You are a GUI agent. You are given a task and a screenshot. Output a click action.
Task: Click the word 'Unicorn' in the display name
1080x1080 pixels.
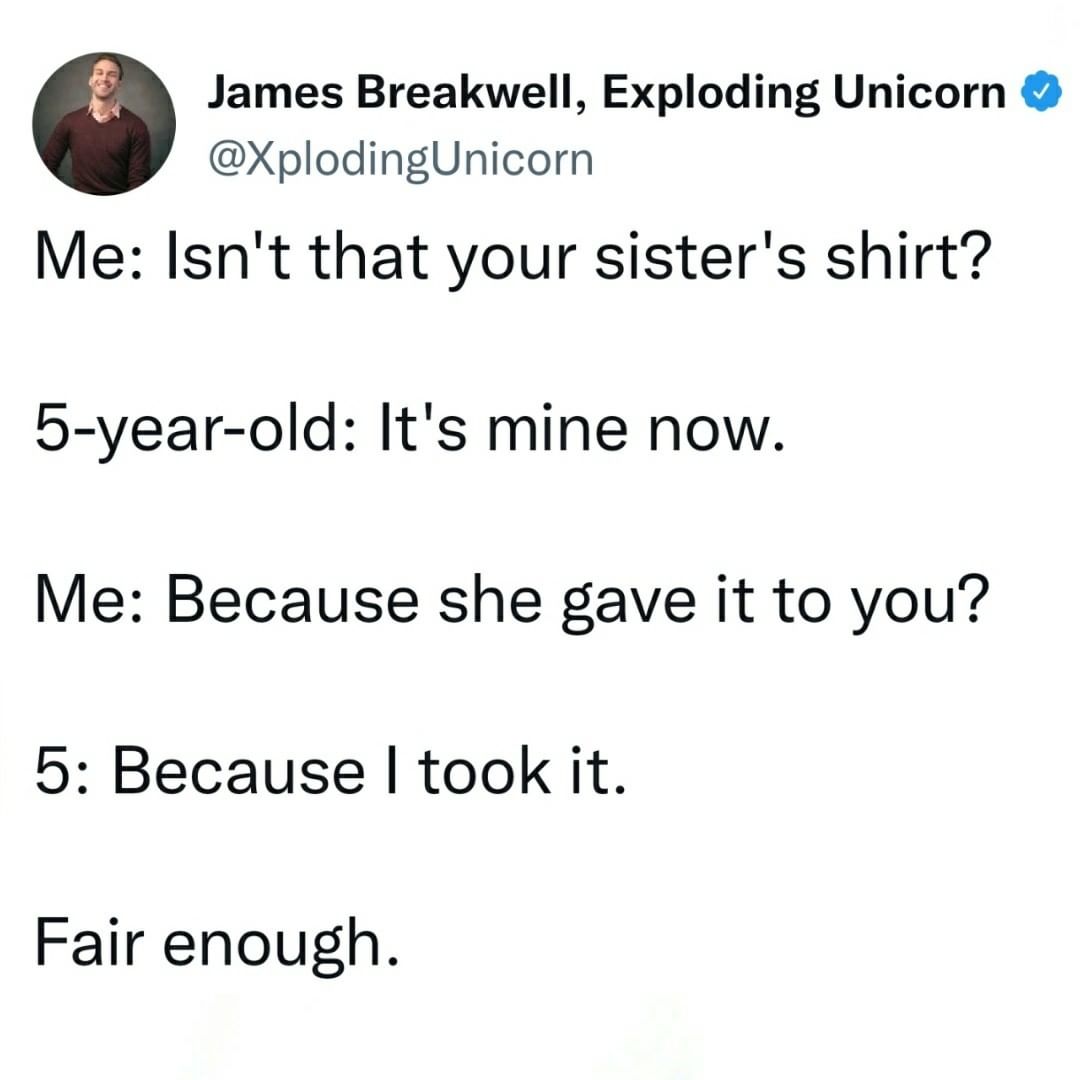[920, 92]
